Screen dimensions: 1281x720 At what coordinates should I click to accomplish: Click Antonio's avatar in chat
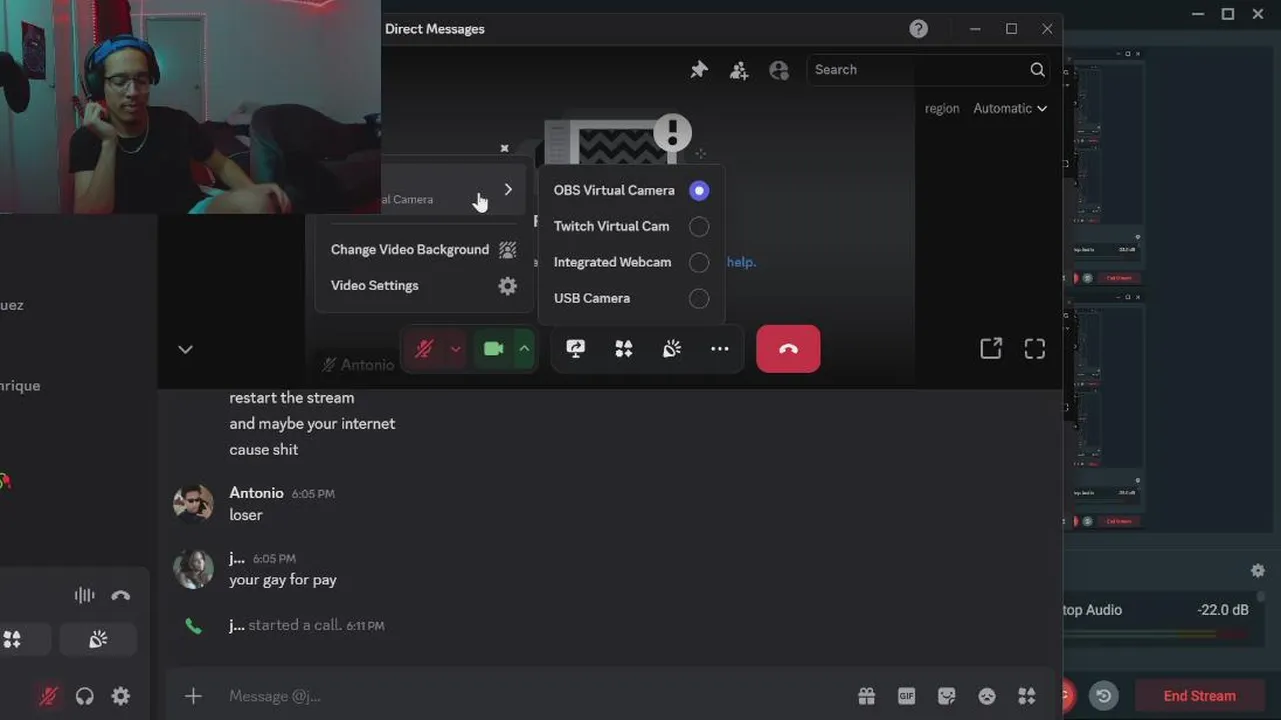(193, 503)
